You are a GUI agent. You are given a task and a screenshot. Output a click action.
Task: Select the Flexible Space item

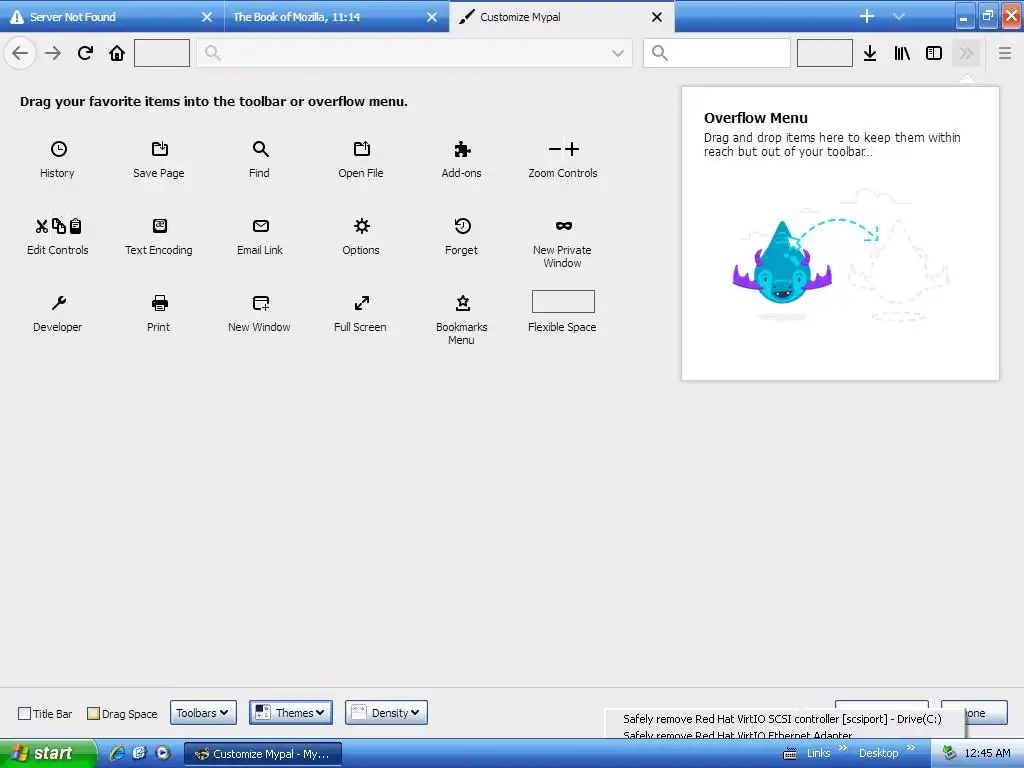[x=563, y=312]
